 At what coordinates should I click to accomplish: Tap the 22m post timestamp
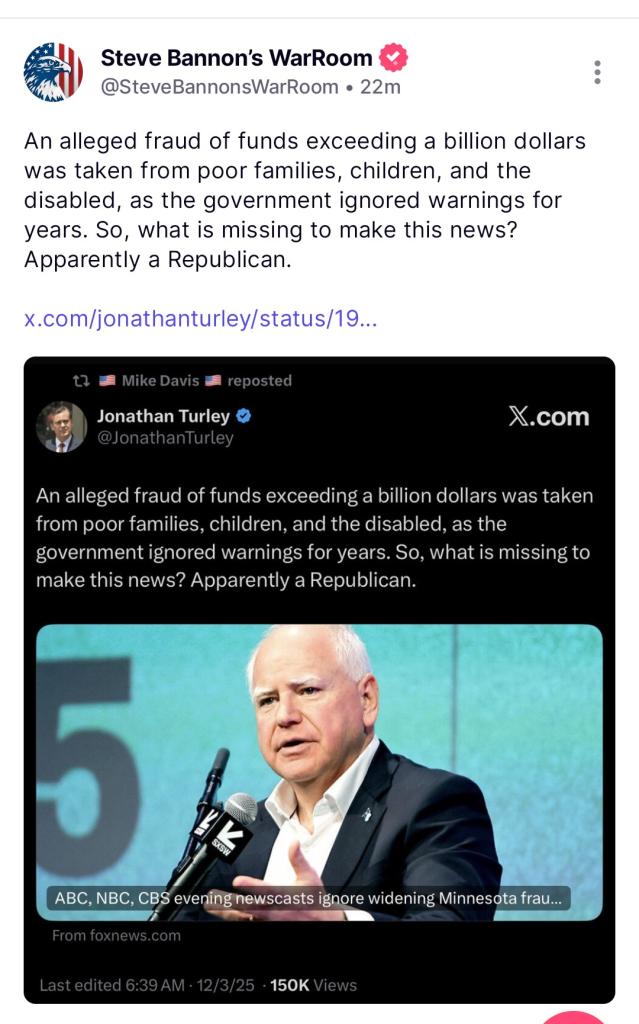(x=380, y=87)
